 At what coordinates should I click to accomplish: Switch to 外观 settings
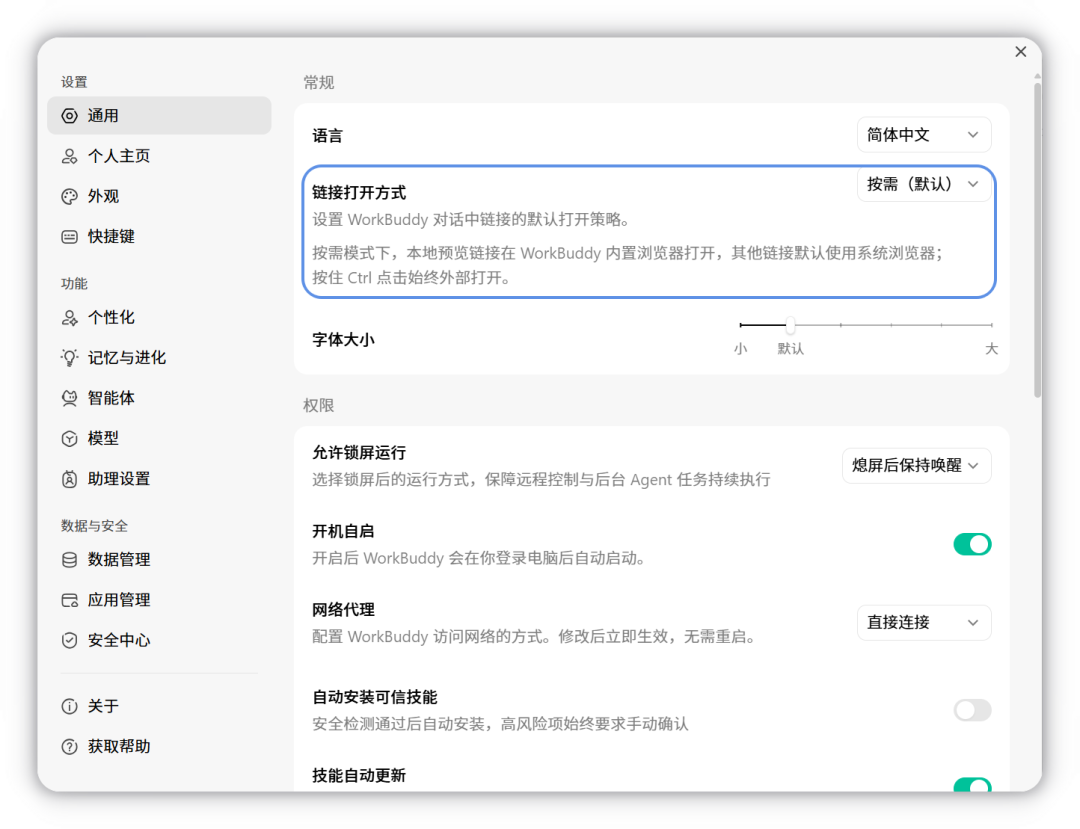[159, 196]
